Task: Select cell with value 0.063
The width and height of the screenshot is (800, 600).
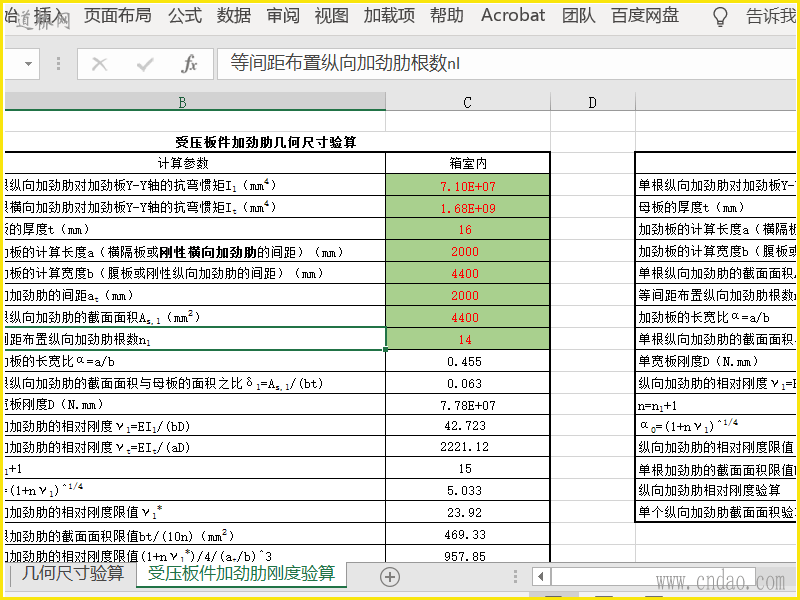Action: [468, 383]
